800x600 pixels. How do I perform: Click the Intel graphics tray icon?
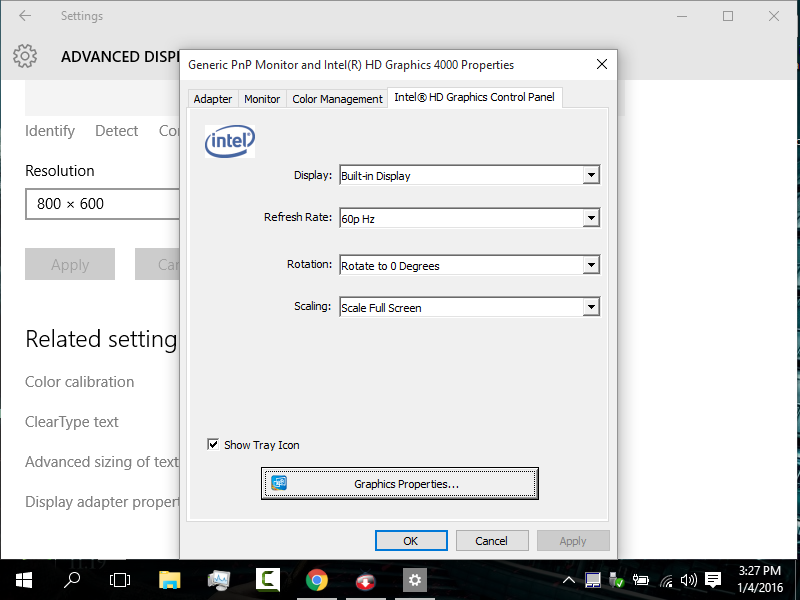(593, 579)
